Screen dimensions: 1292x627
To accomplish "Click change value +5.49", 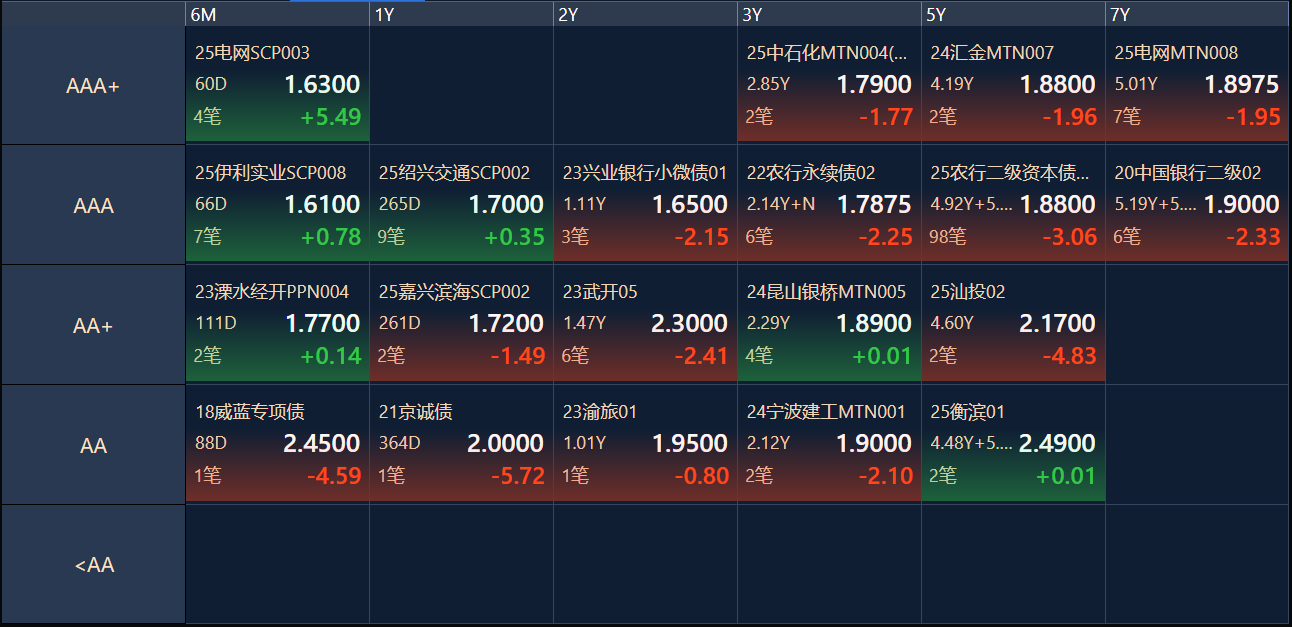I will 331,117.
